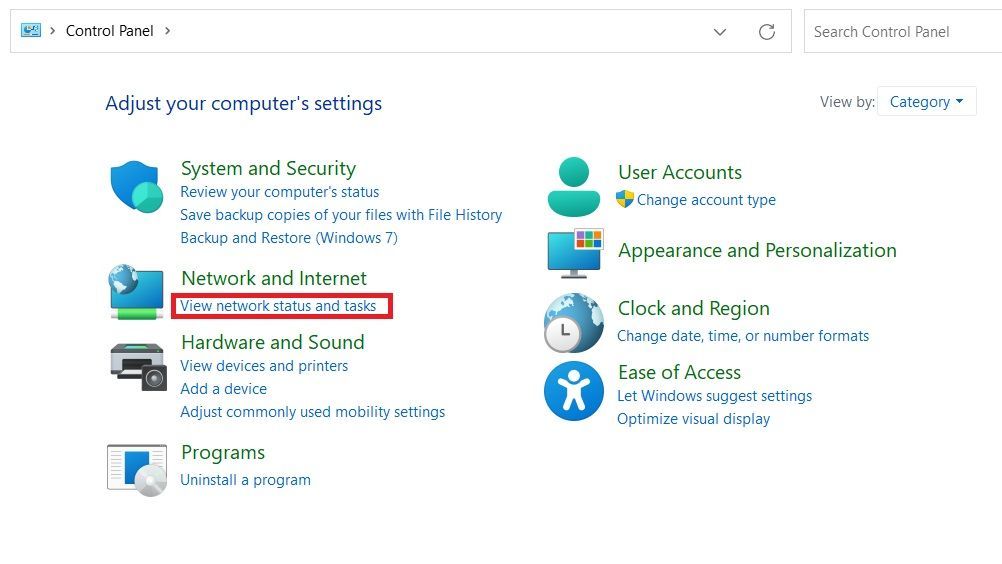The image size is (1002, 564).
Task: Click Backup and Restore (Windows 7)
Action: coord(289,238)
